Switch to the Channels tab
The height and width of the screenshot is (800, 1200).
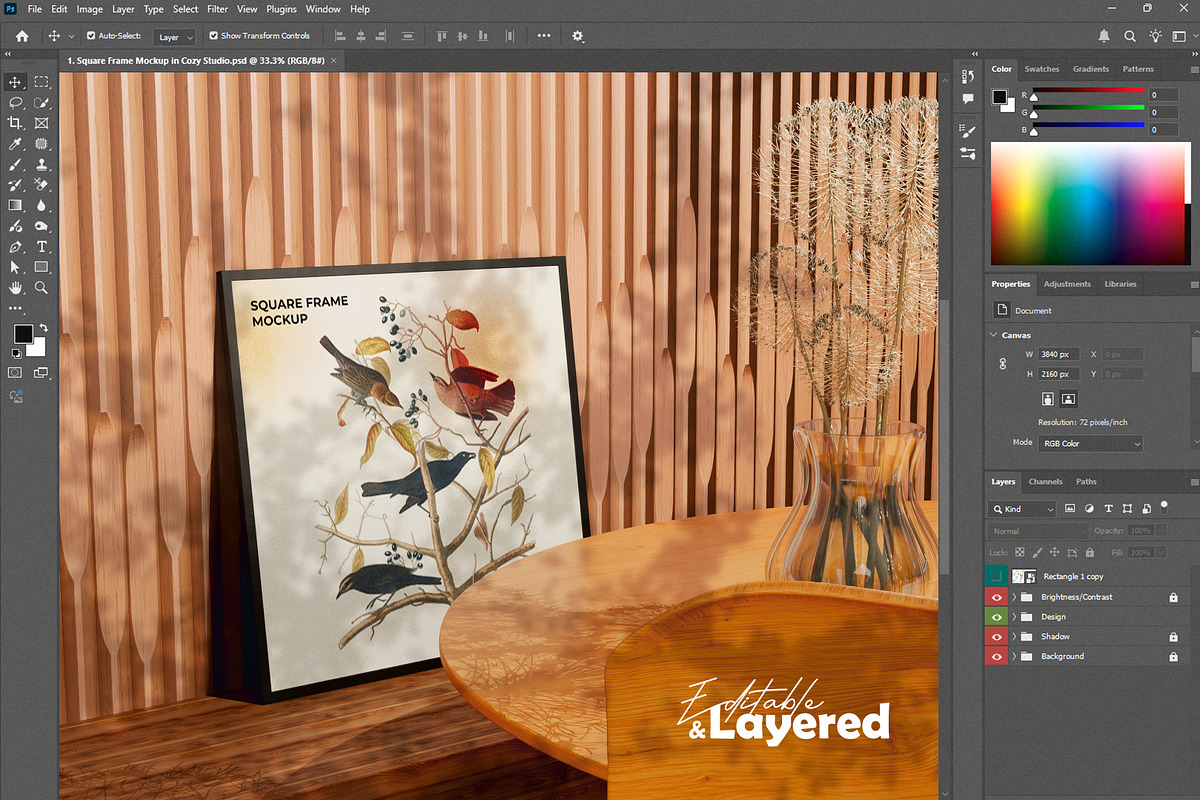tap(1045, 481)
